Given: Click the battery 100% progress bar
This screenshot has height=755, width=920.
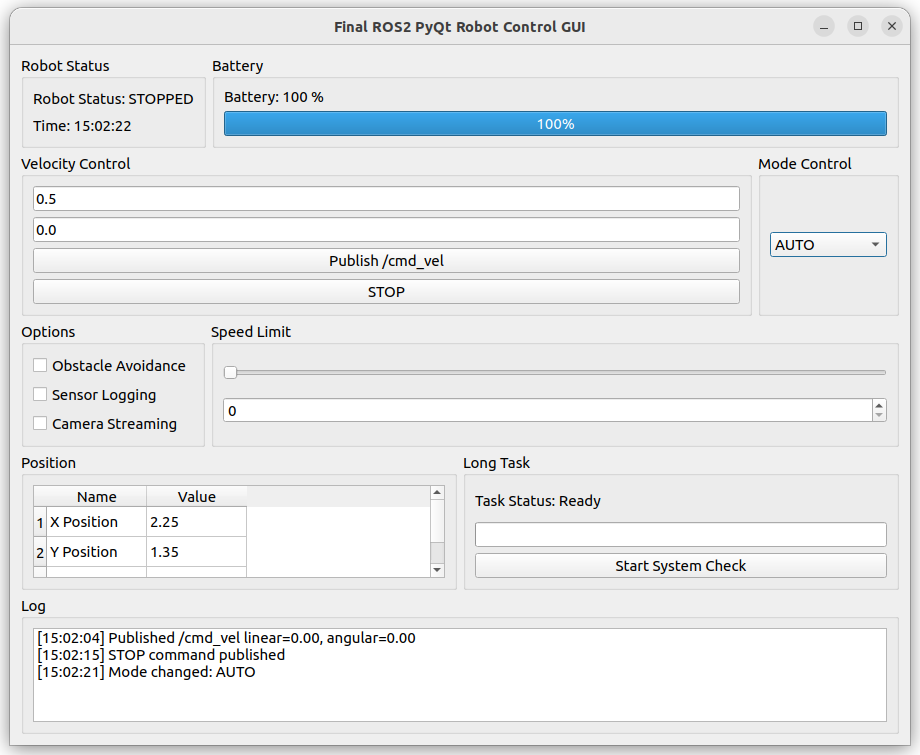Looking at the screenshot, I should (x=555, y=124).
